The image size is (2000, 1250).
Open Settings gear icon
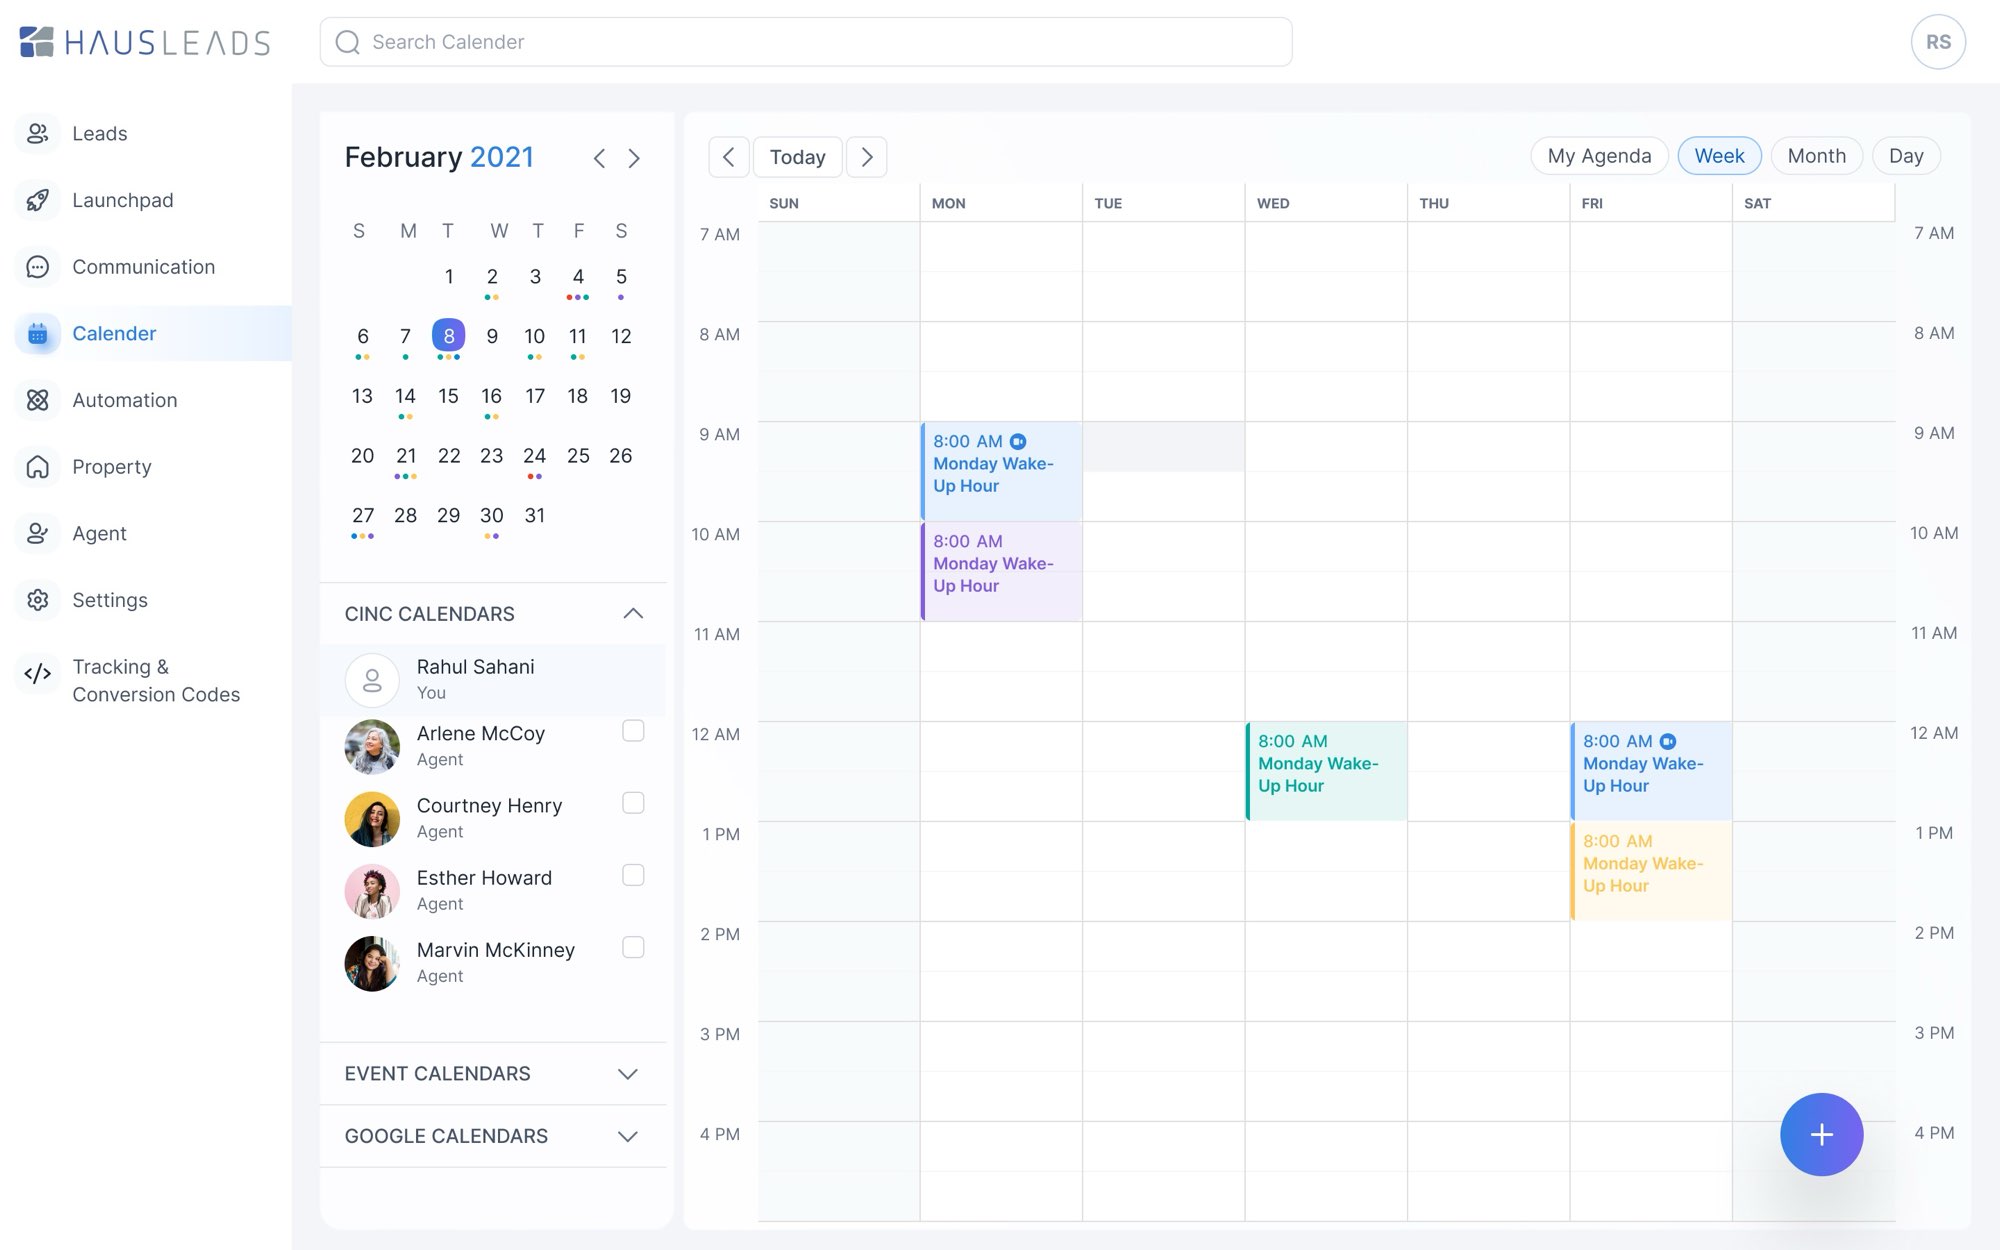point(38,600)
